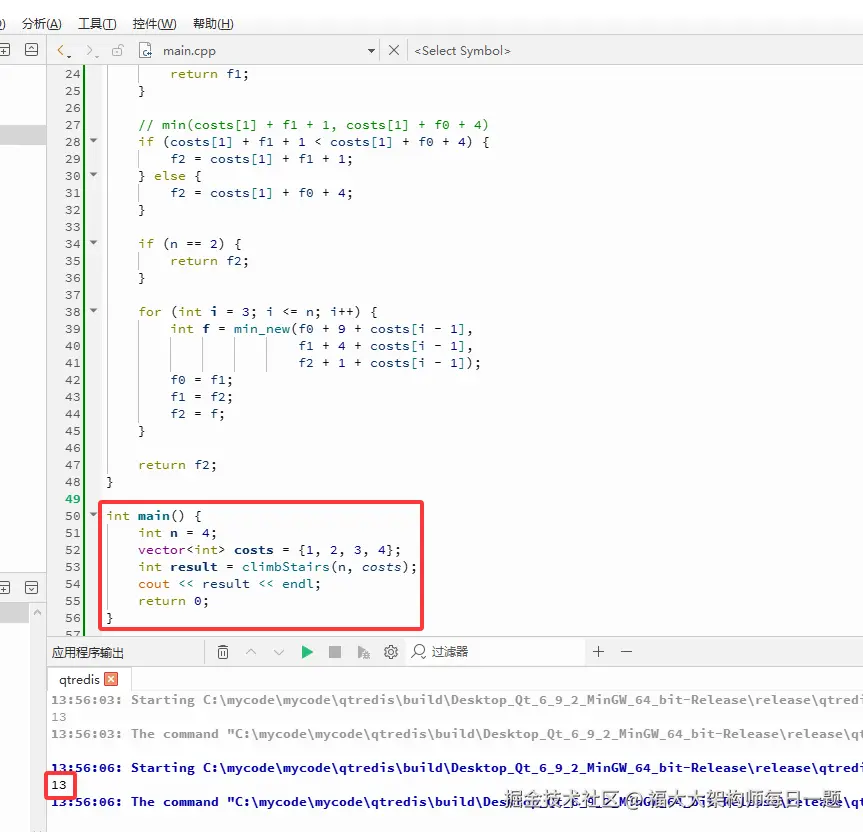Collapse the if block at line 34
Viewport: 863px width, 832px height.
[94, 243]
